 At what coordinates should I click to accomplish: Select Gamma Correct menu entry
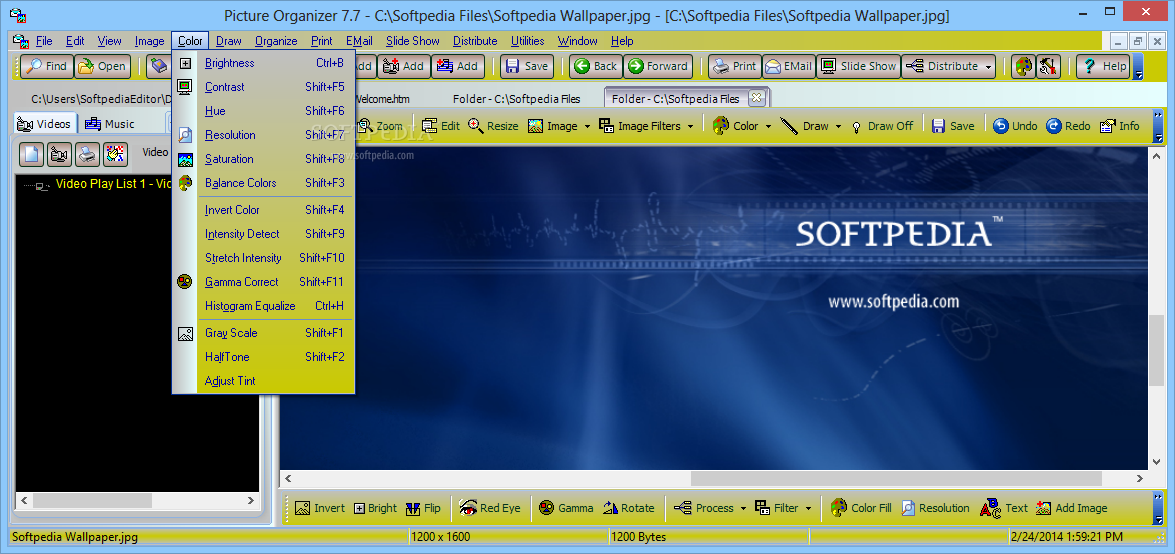pos(264,282)
